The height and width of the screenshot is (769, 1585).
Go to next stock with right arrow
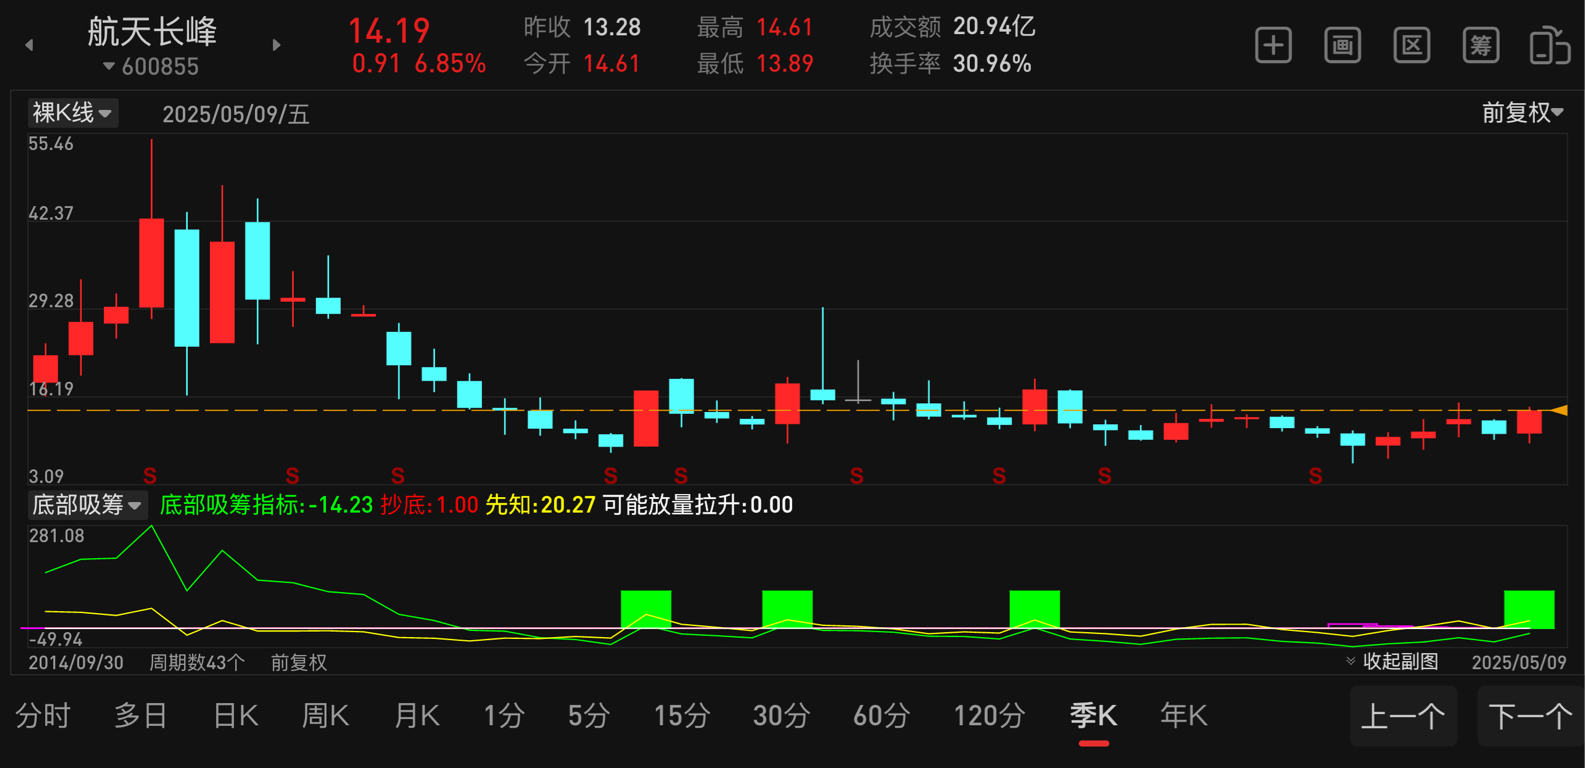tap(277, 45)
